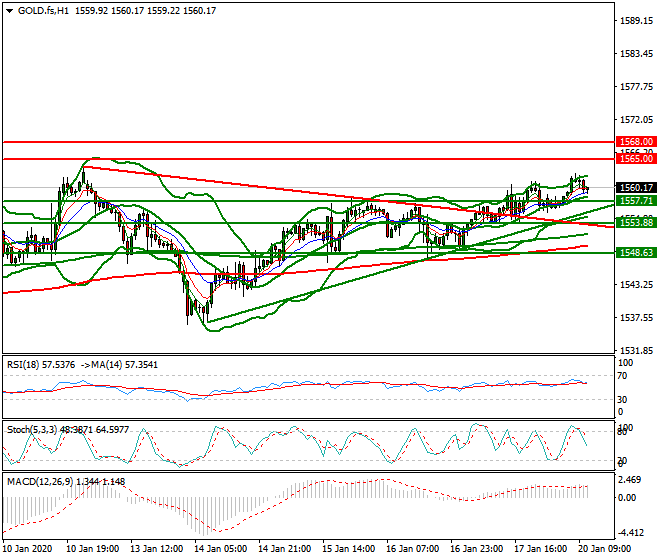Screen dimensions: 660x560
Task: Click the 14 Jan 21:00 time axis label
Action: coord(285,549)
